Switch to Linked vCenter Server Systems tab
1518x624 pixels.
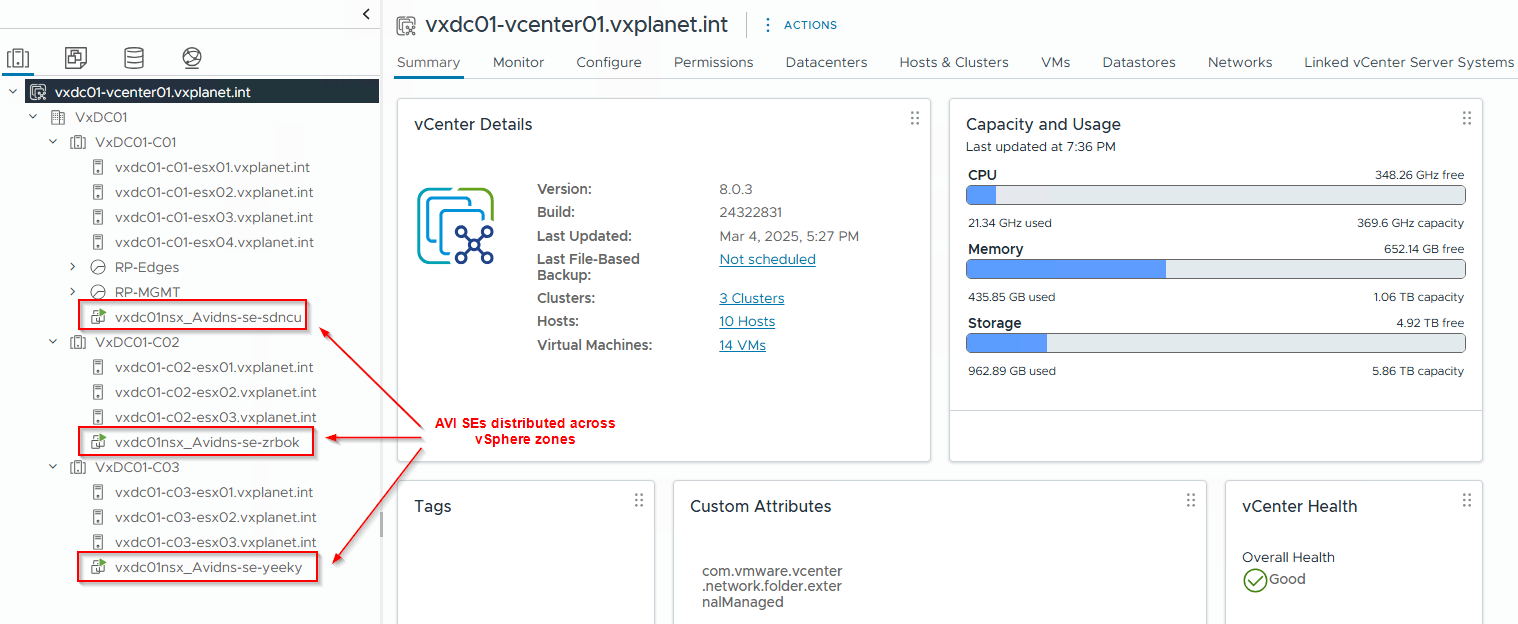(1409, 62)
